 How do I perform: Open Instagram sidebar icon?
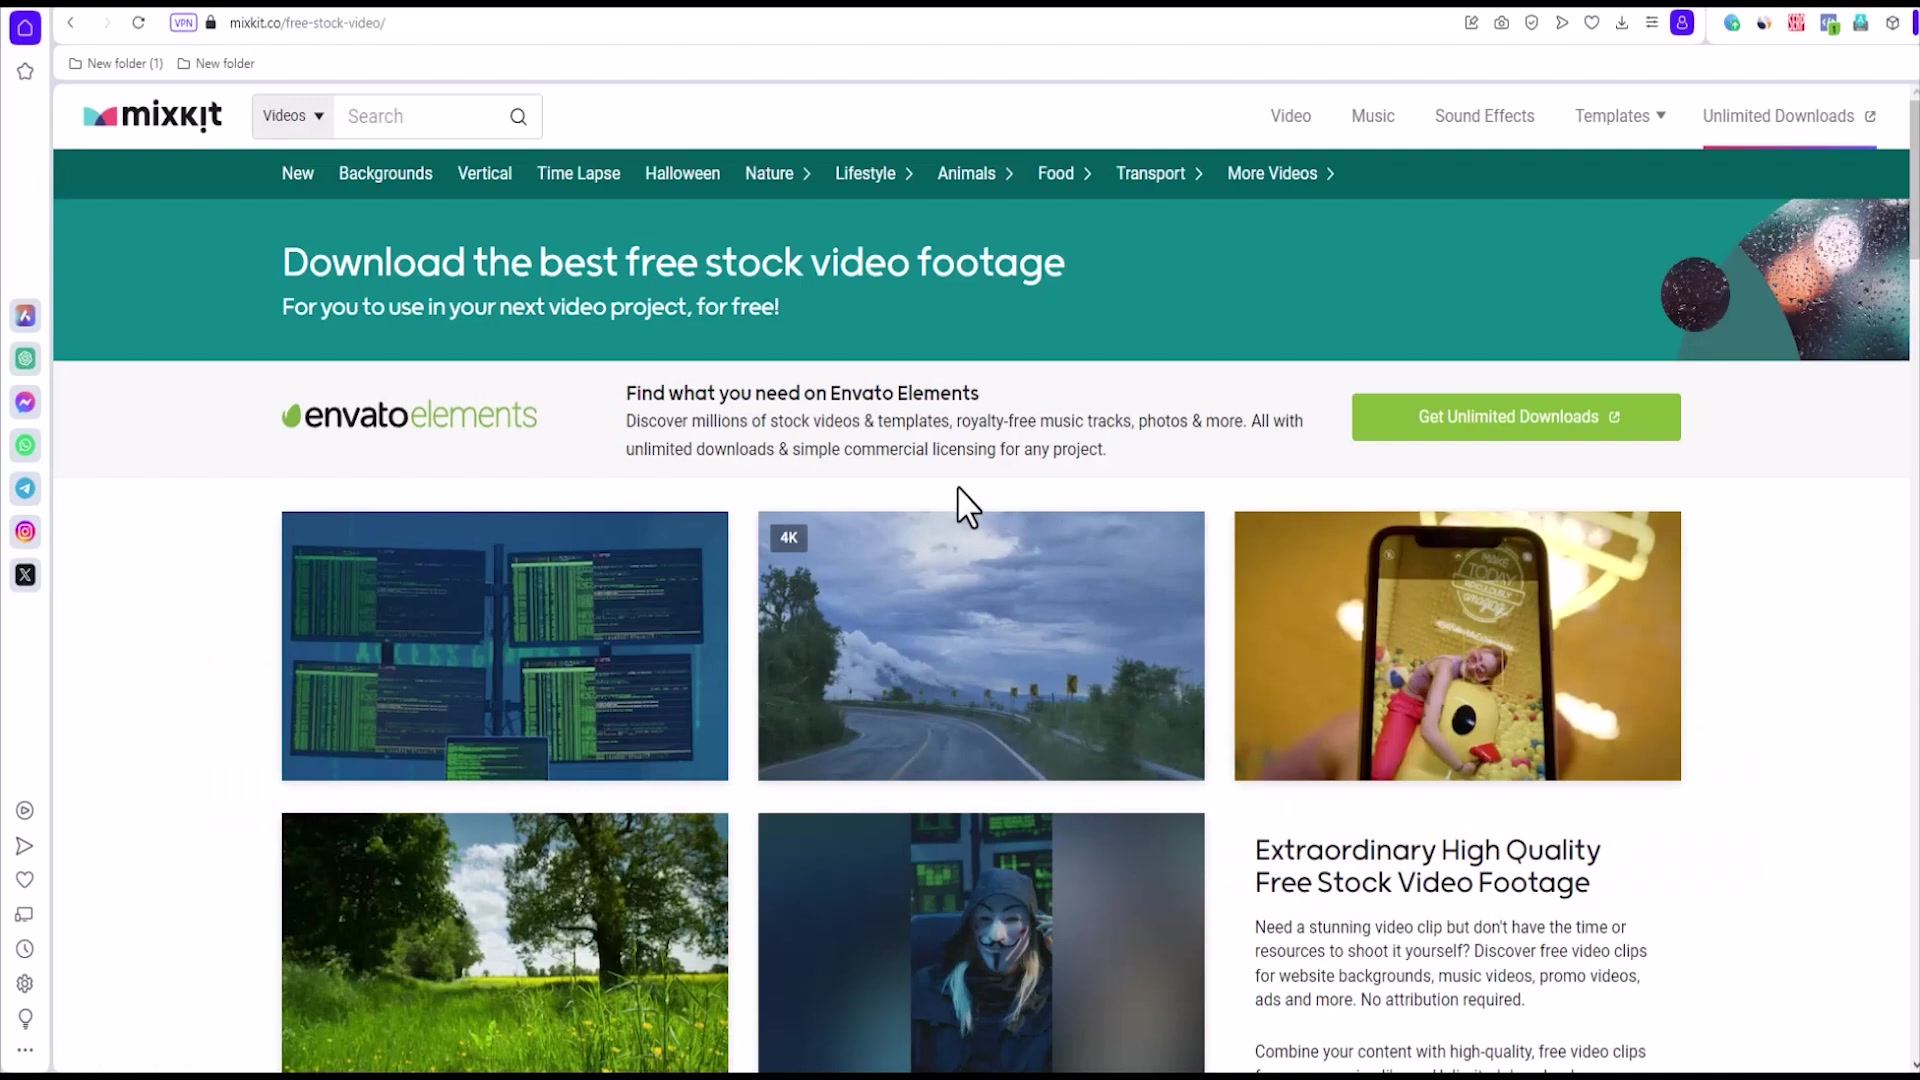[x=25, y=532]
